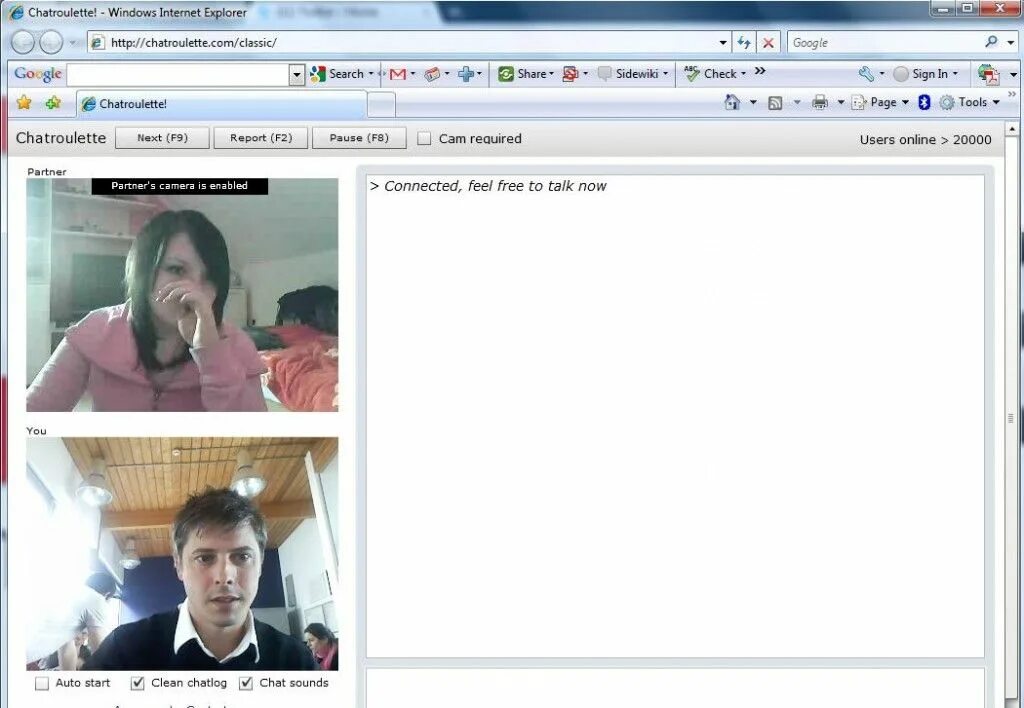Image resolution: width=1024 pixels, height=708 pixels.
Task: Click the chat message input box
Action: [675, 688]
